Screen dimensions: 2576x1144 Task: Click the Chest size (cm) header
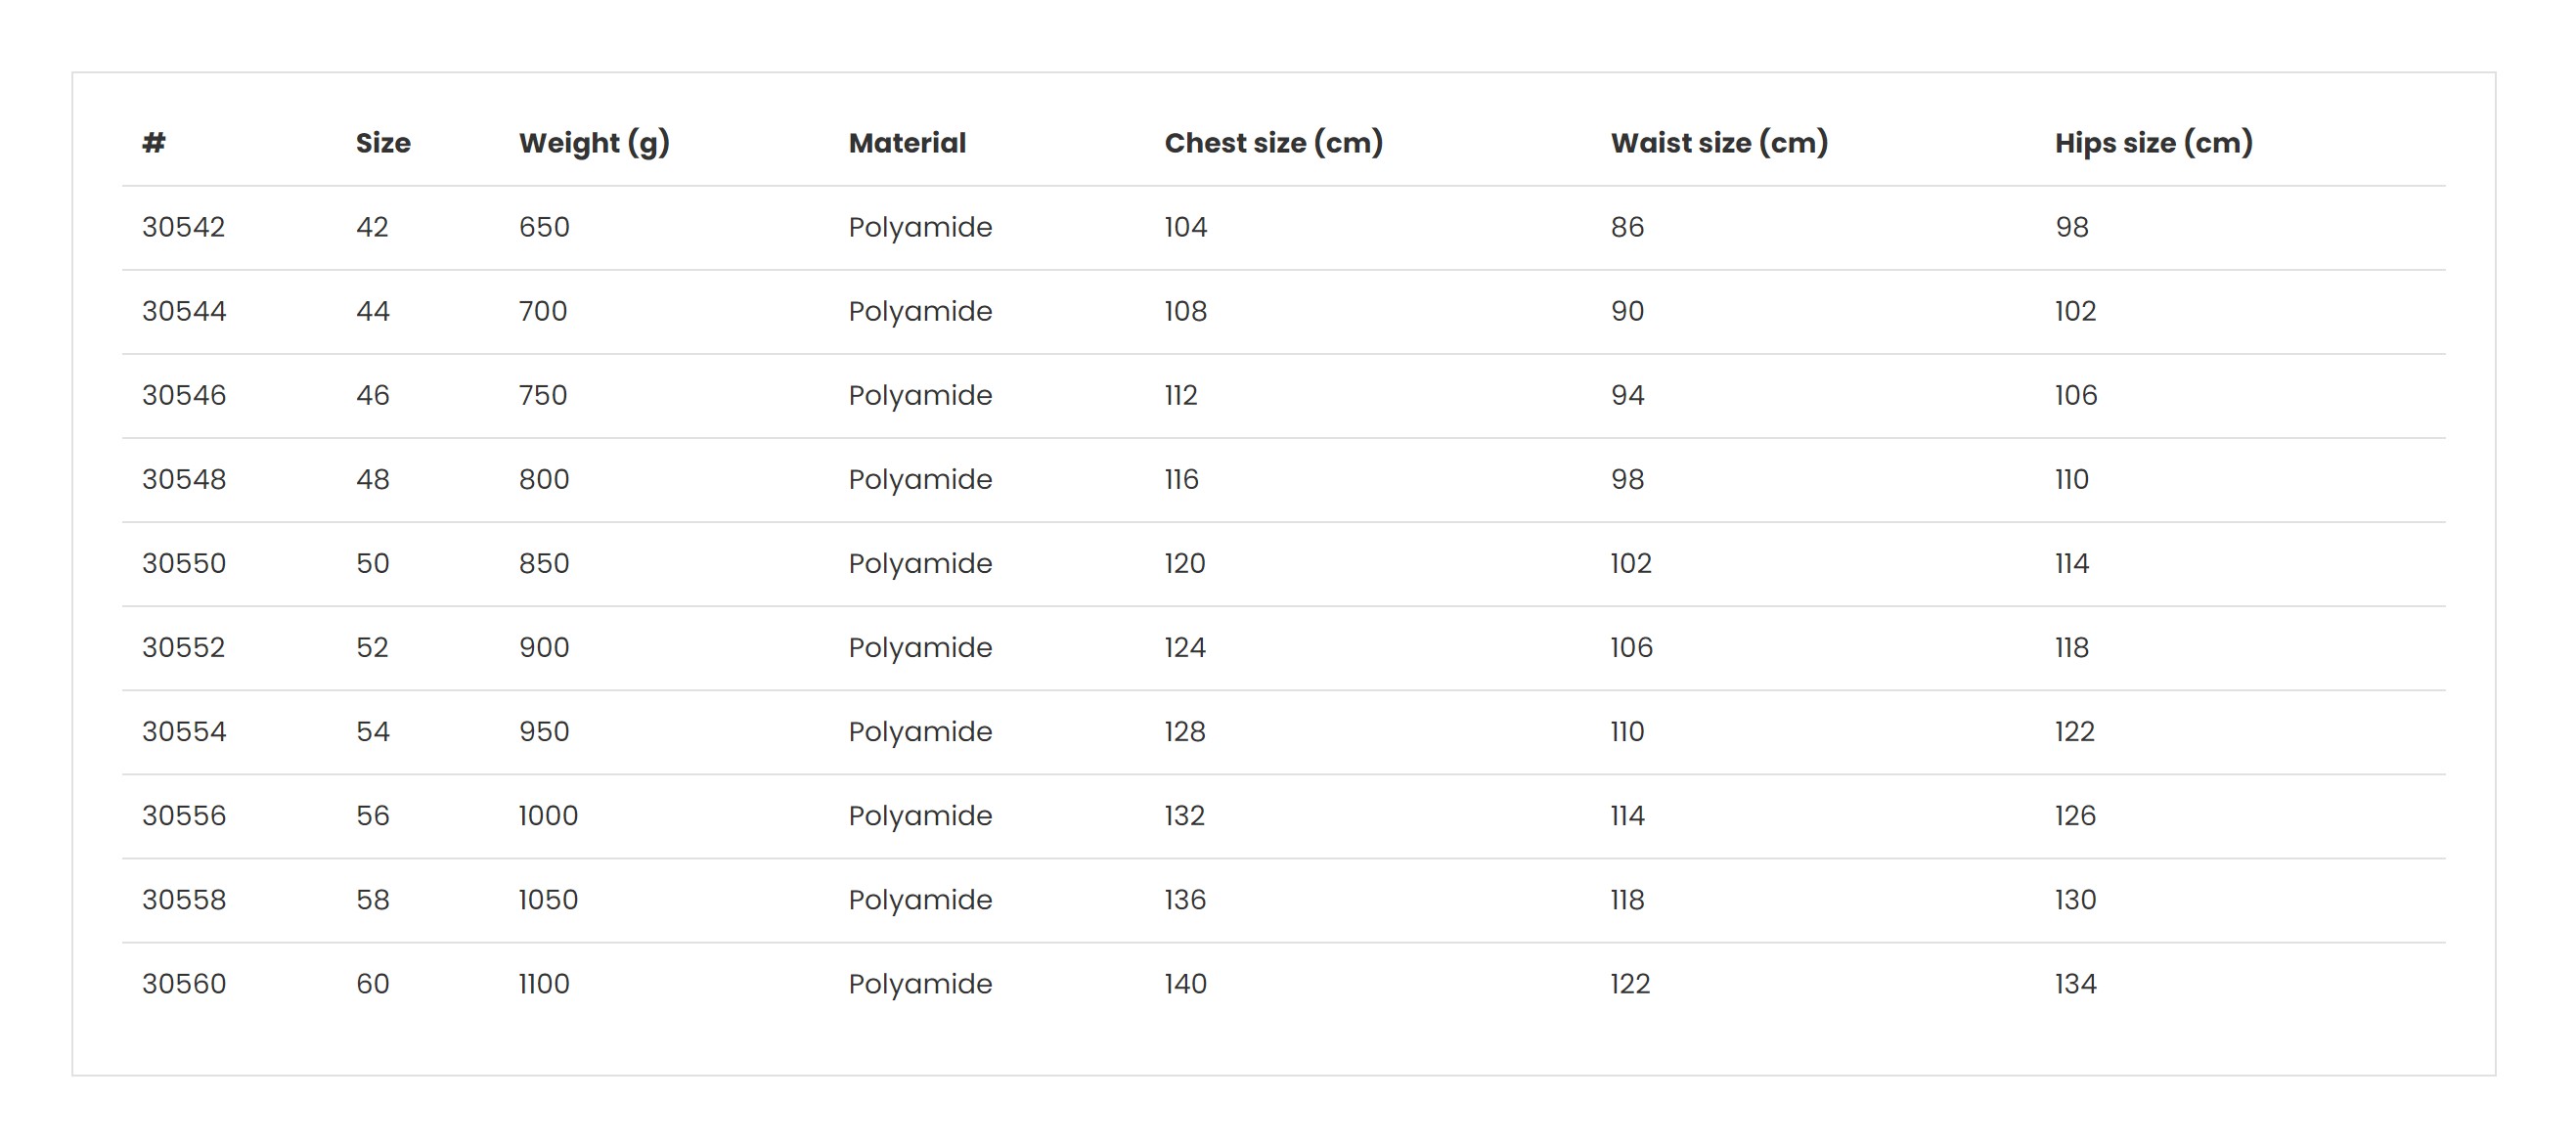1273,144
